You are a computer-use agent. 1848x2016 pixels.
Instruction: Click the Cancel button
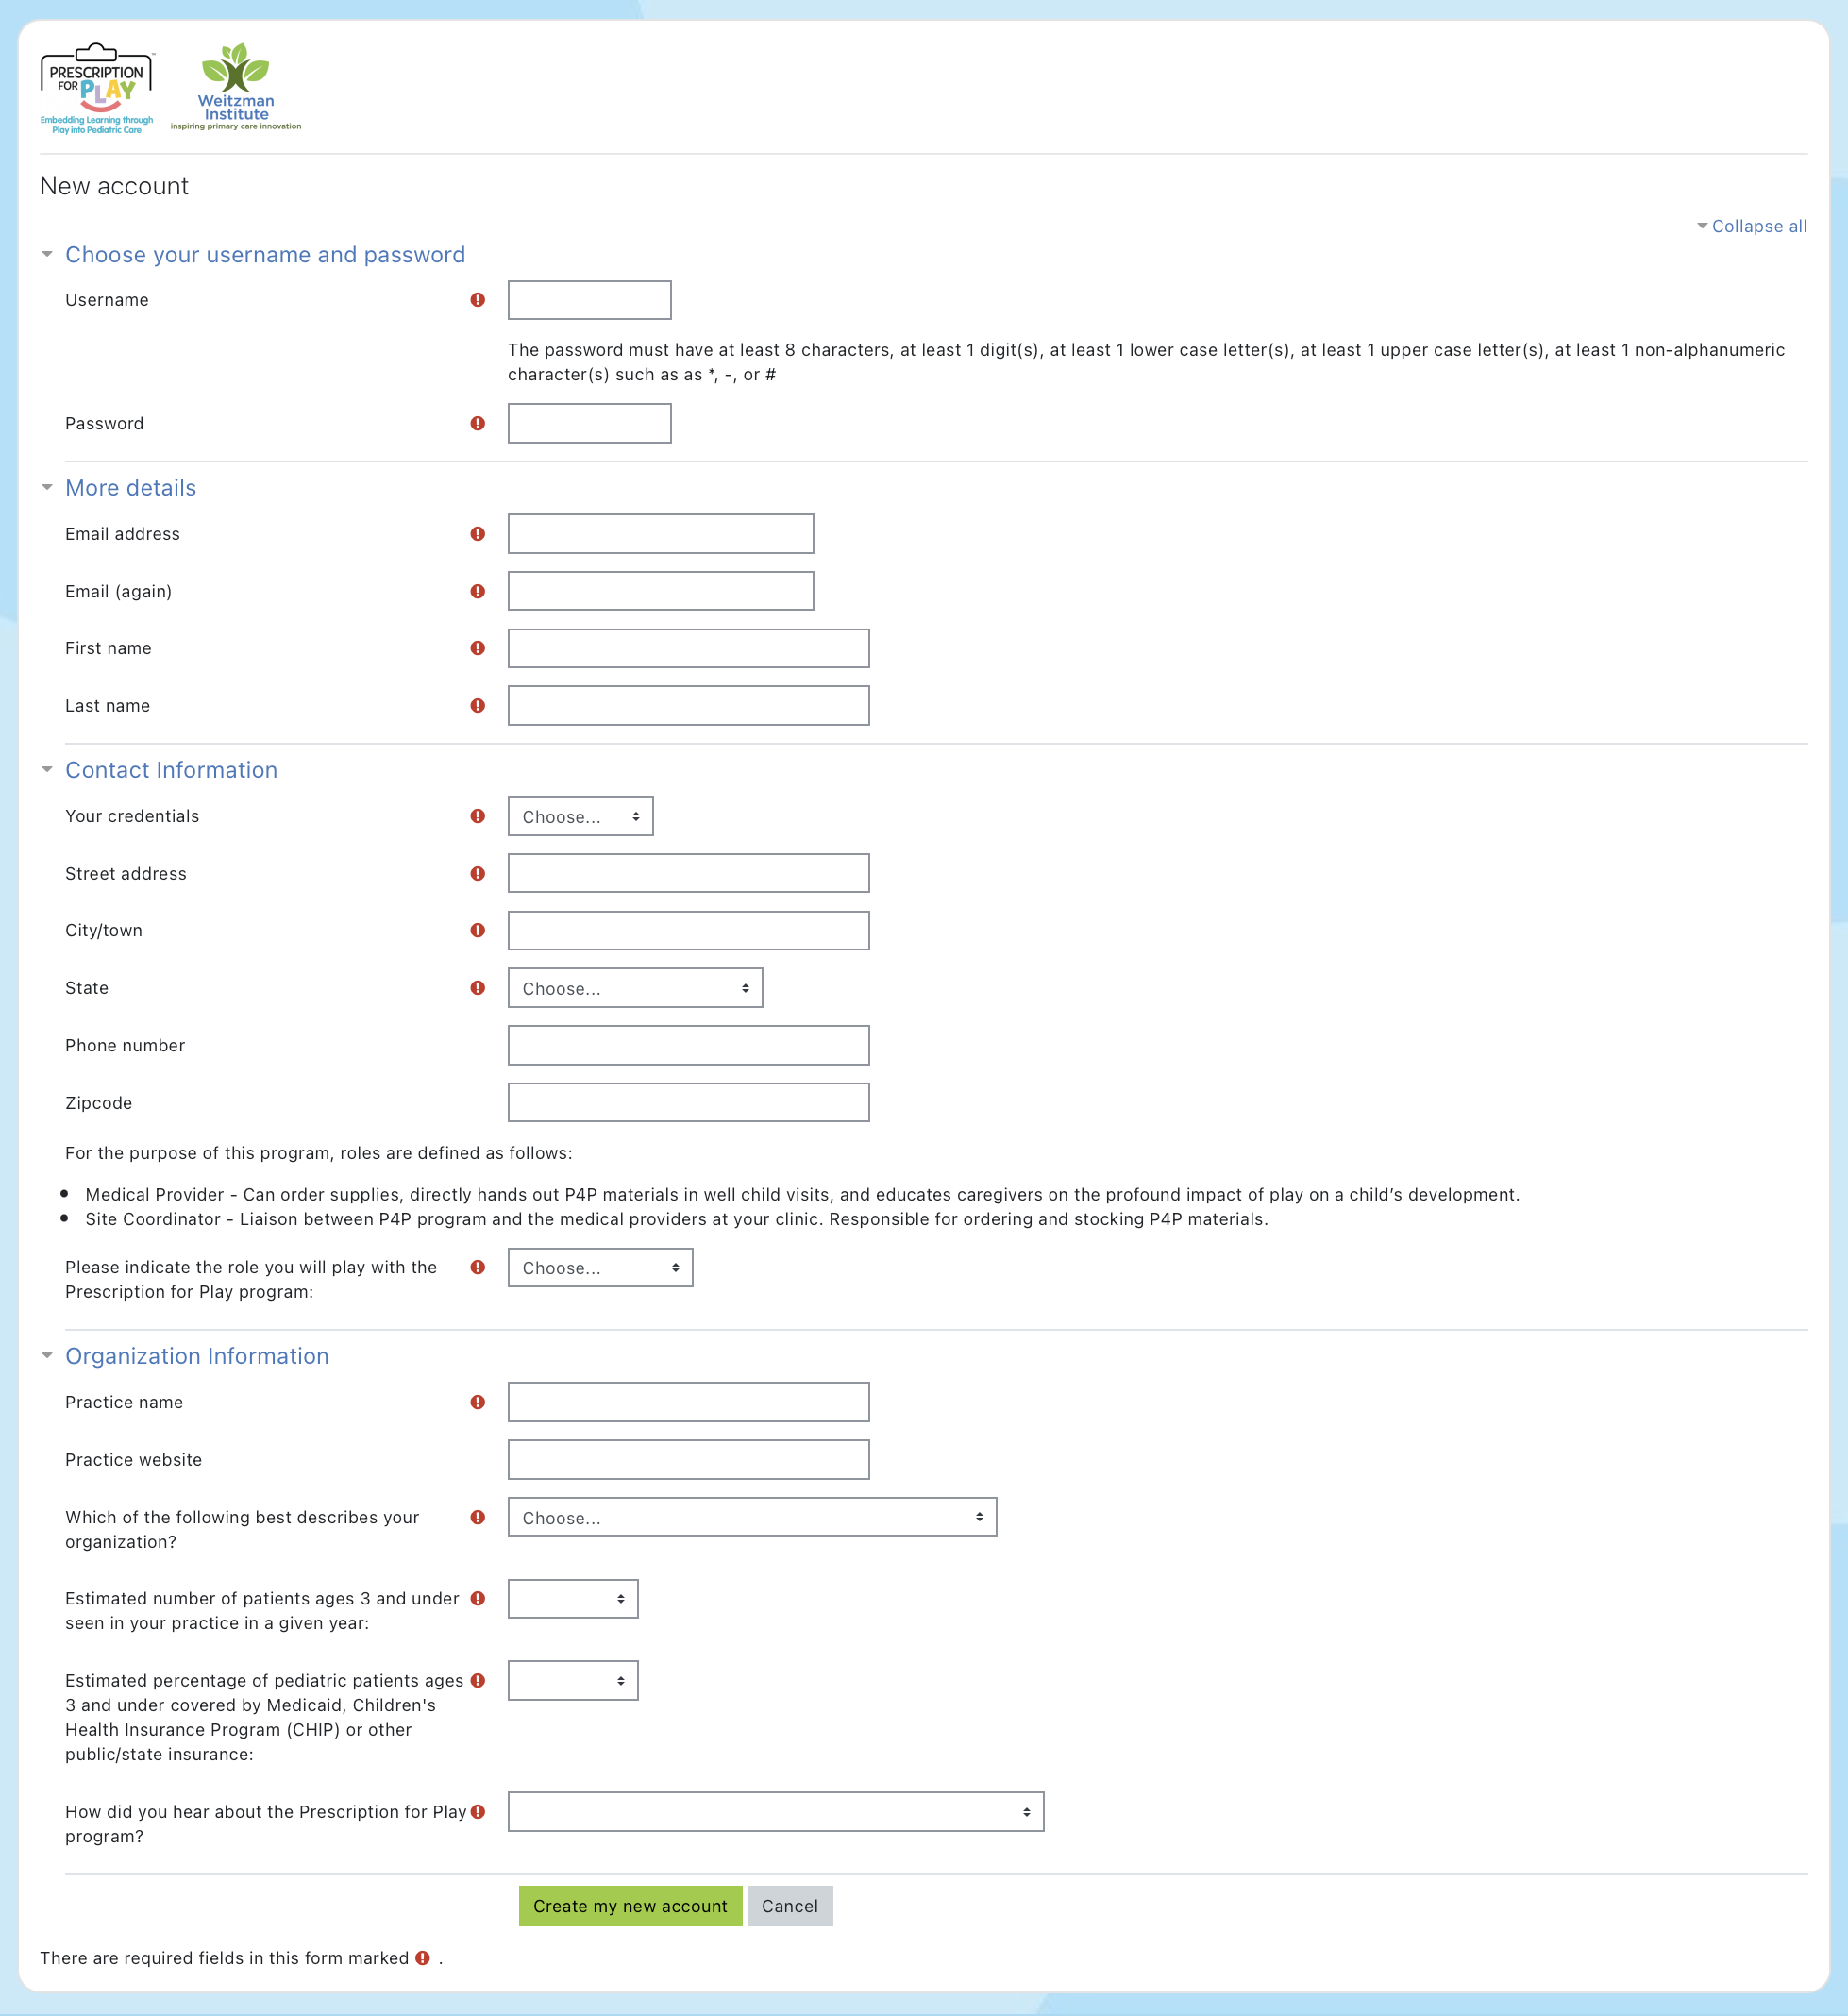(789, 1906)
